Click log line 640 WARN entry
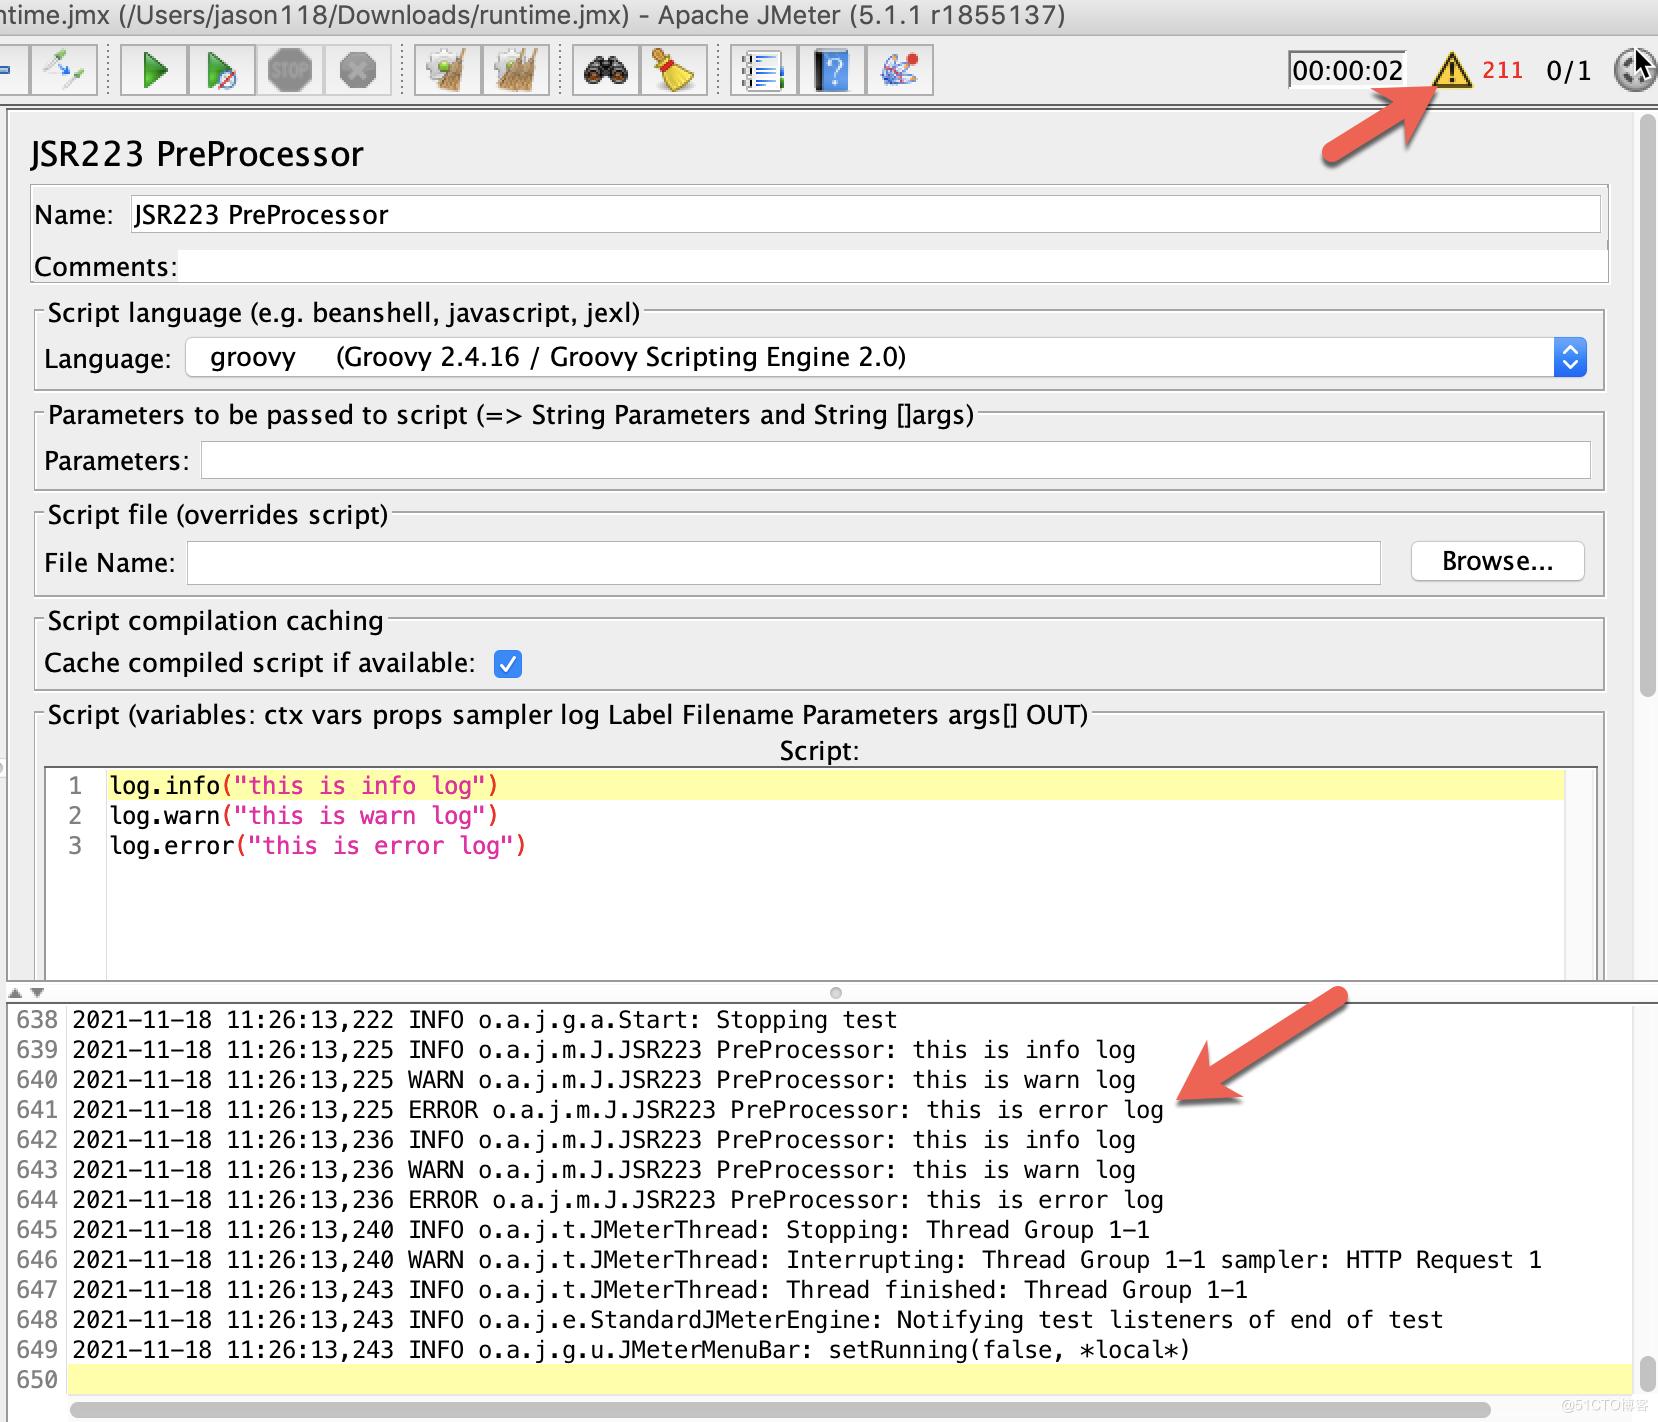Image resolution: width=1658 pixels, height=1422 pixels. point(604,1080)
